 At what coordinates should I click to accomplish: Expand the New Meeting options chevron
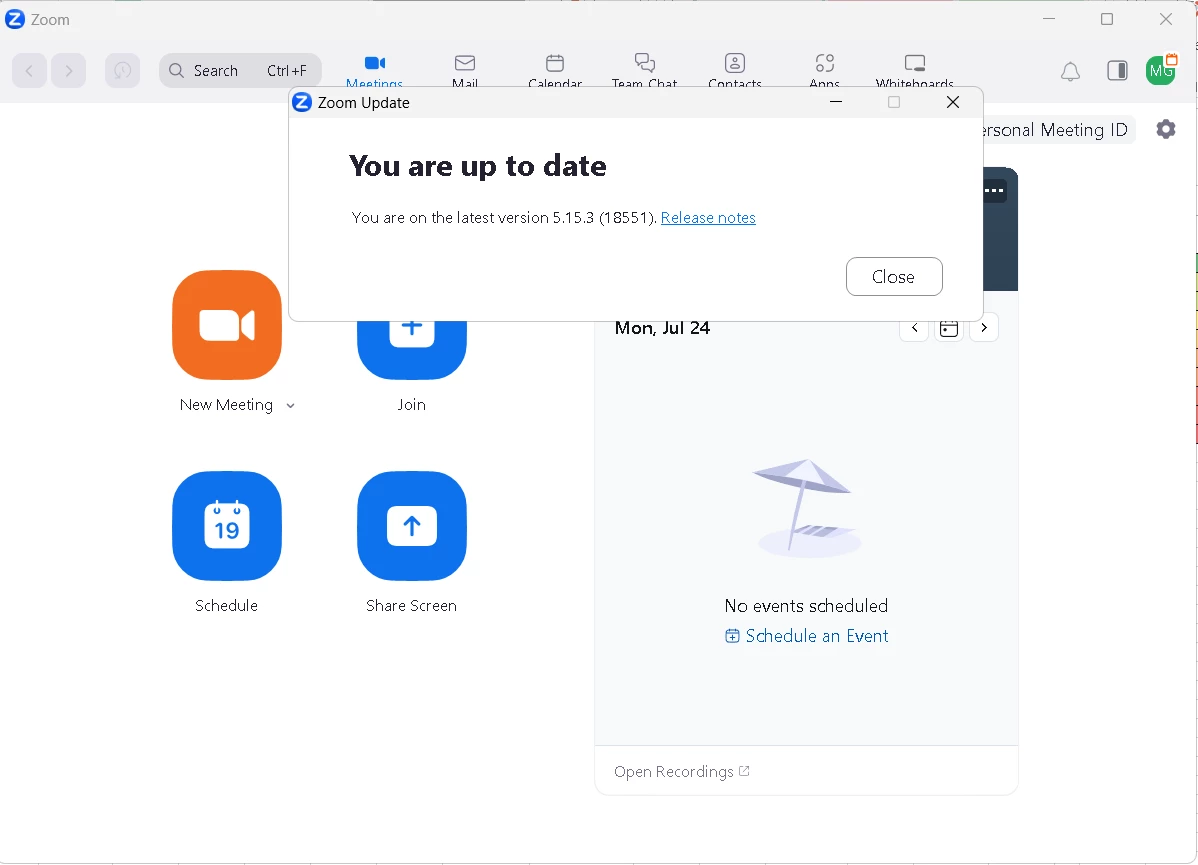290,406
